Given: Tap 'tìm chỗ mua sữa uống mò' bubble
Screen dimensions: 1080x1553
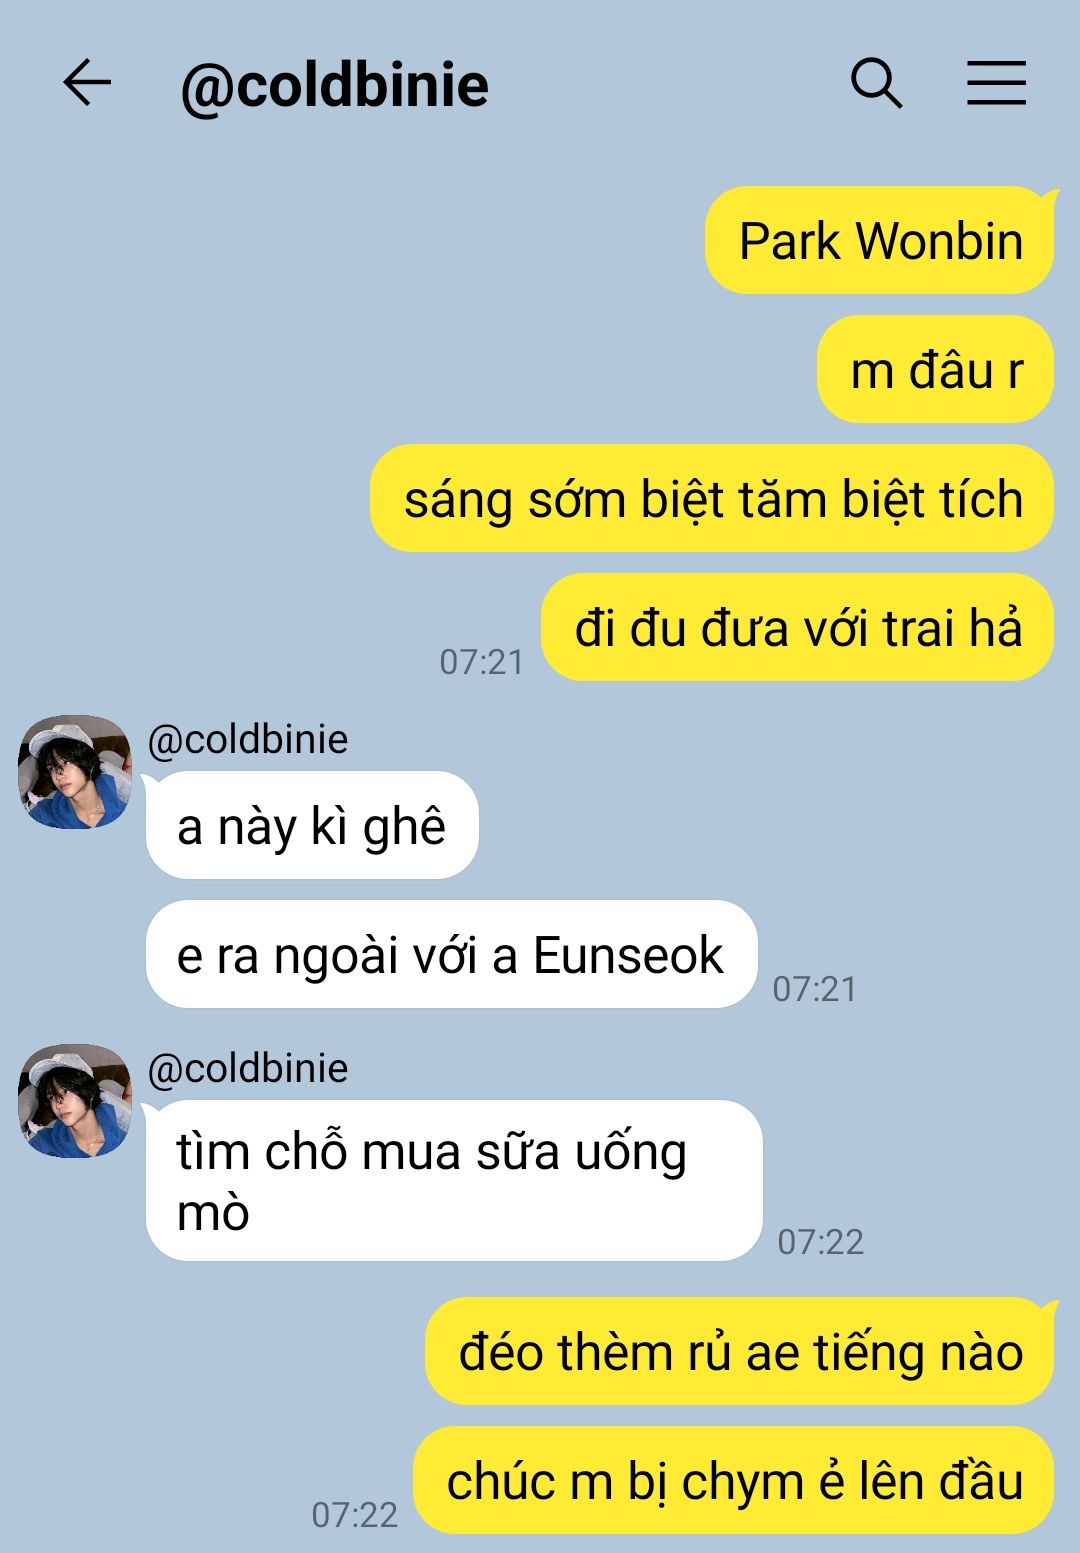Looking at the screenshot, I should pyautogui.click(x=454, y=1181).
